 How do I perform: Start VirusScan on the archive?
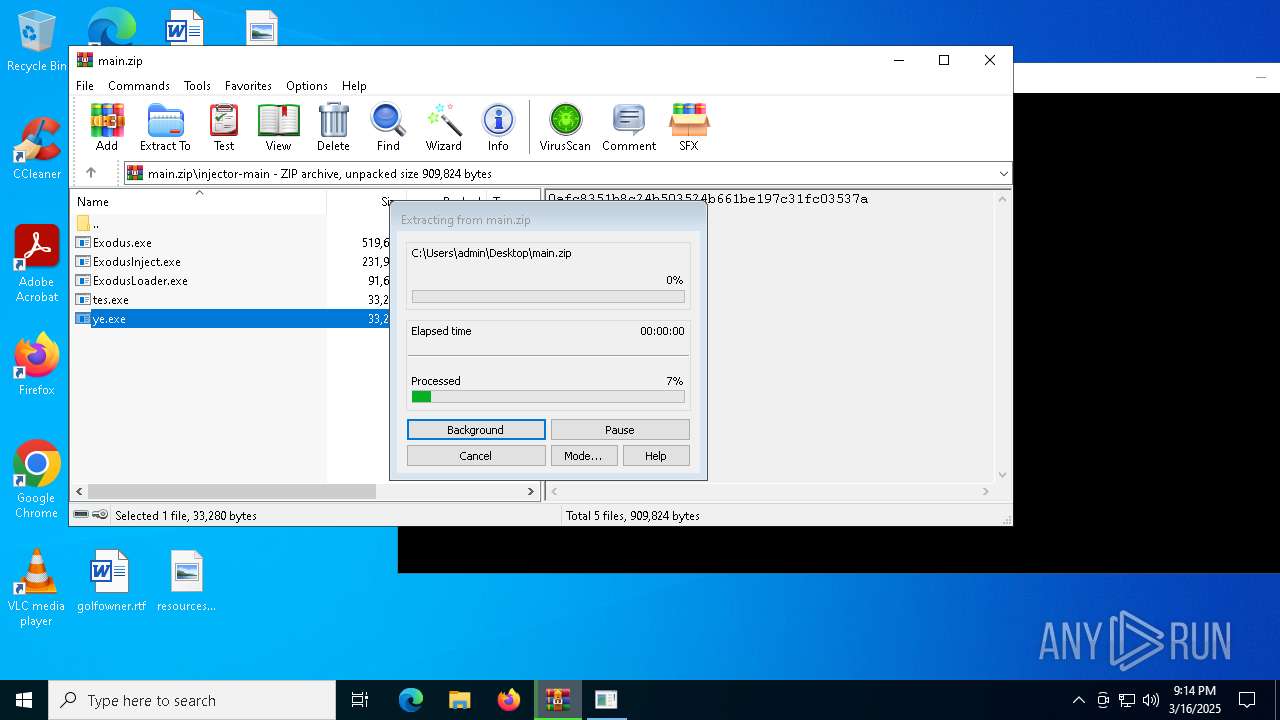click(565, 127)
